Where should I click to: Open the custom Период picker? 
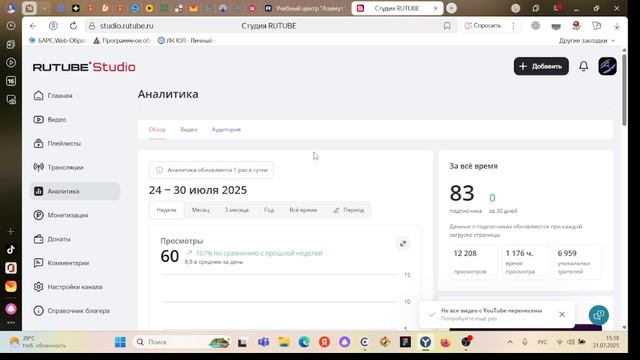coord(349,210)
